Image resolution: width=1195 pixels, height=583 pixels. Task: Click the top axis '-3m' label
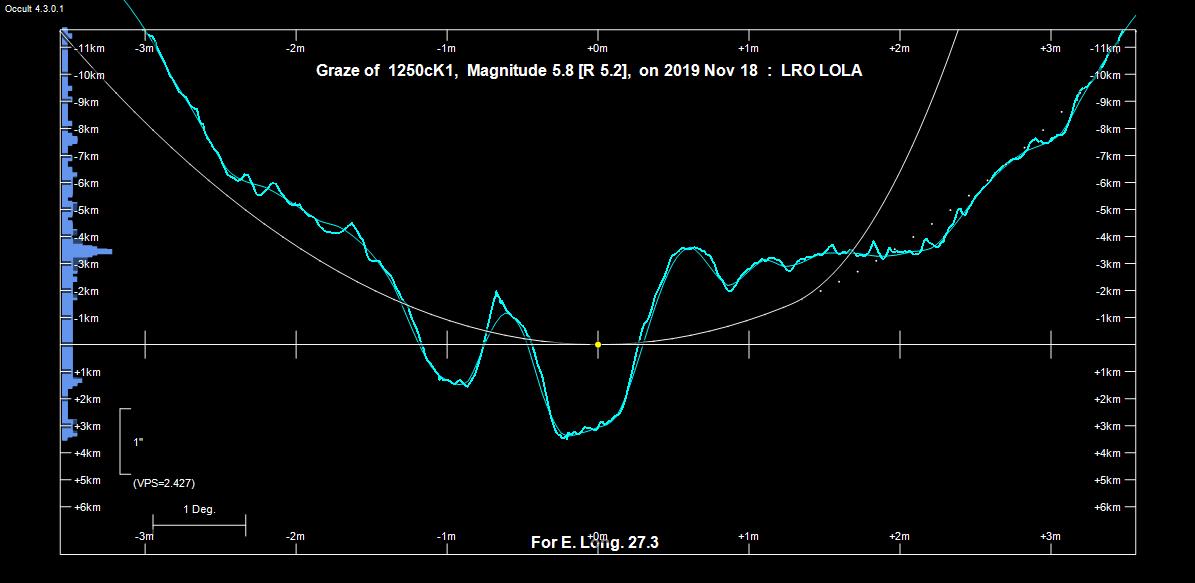pyautogui.click(x=144, y=48)
